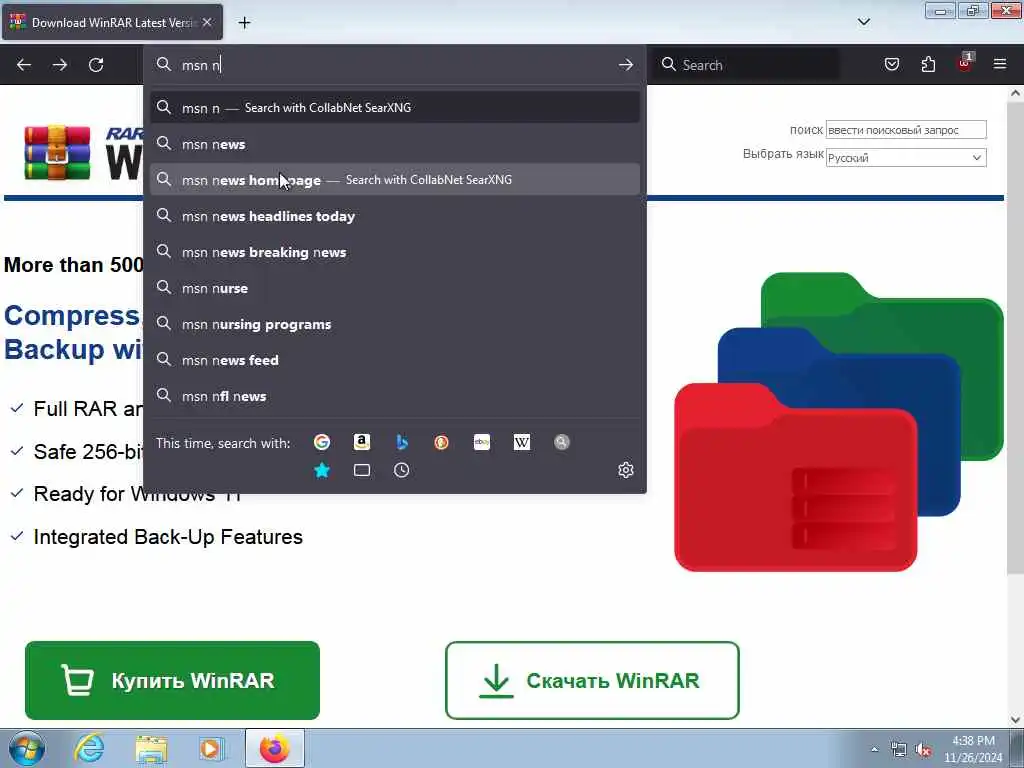
Task: Open Windows Explorer from taskbar
Action: click(x=152, y=748)
